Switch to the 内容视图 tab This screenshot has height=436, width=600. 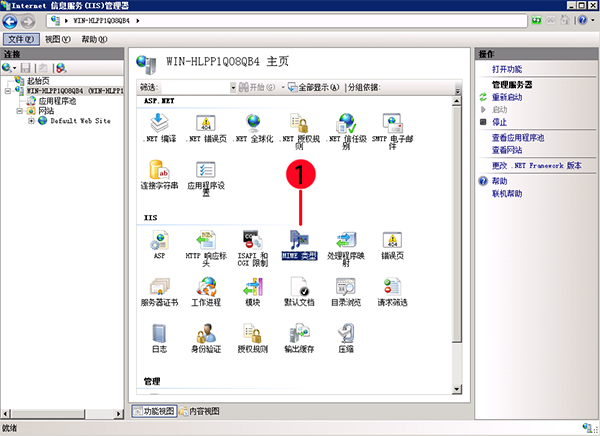(x=199, y=412)
